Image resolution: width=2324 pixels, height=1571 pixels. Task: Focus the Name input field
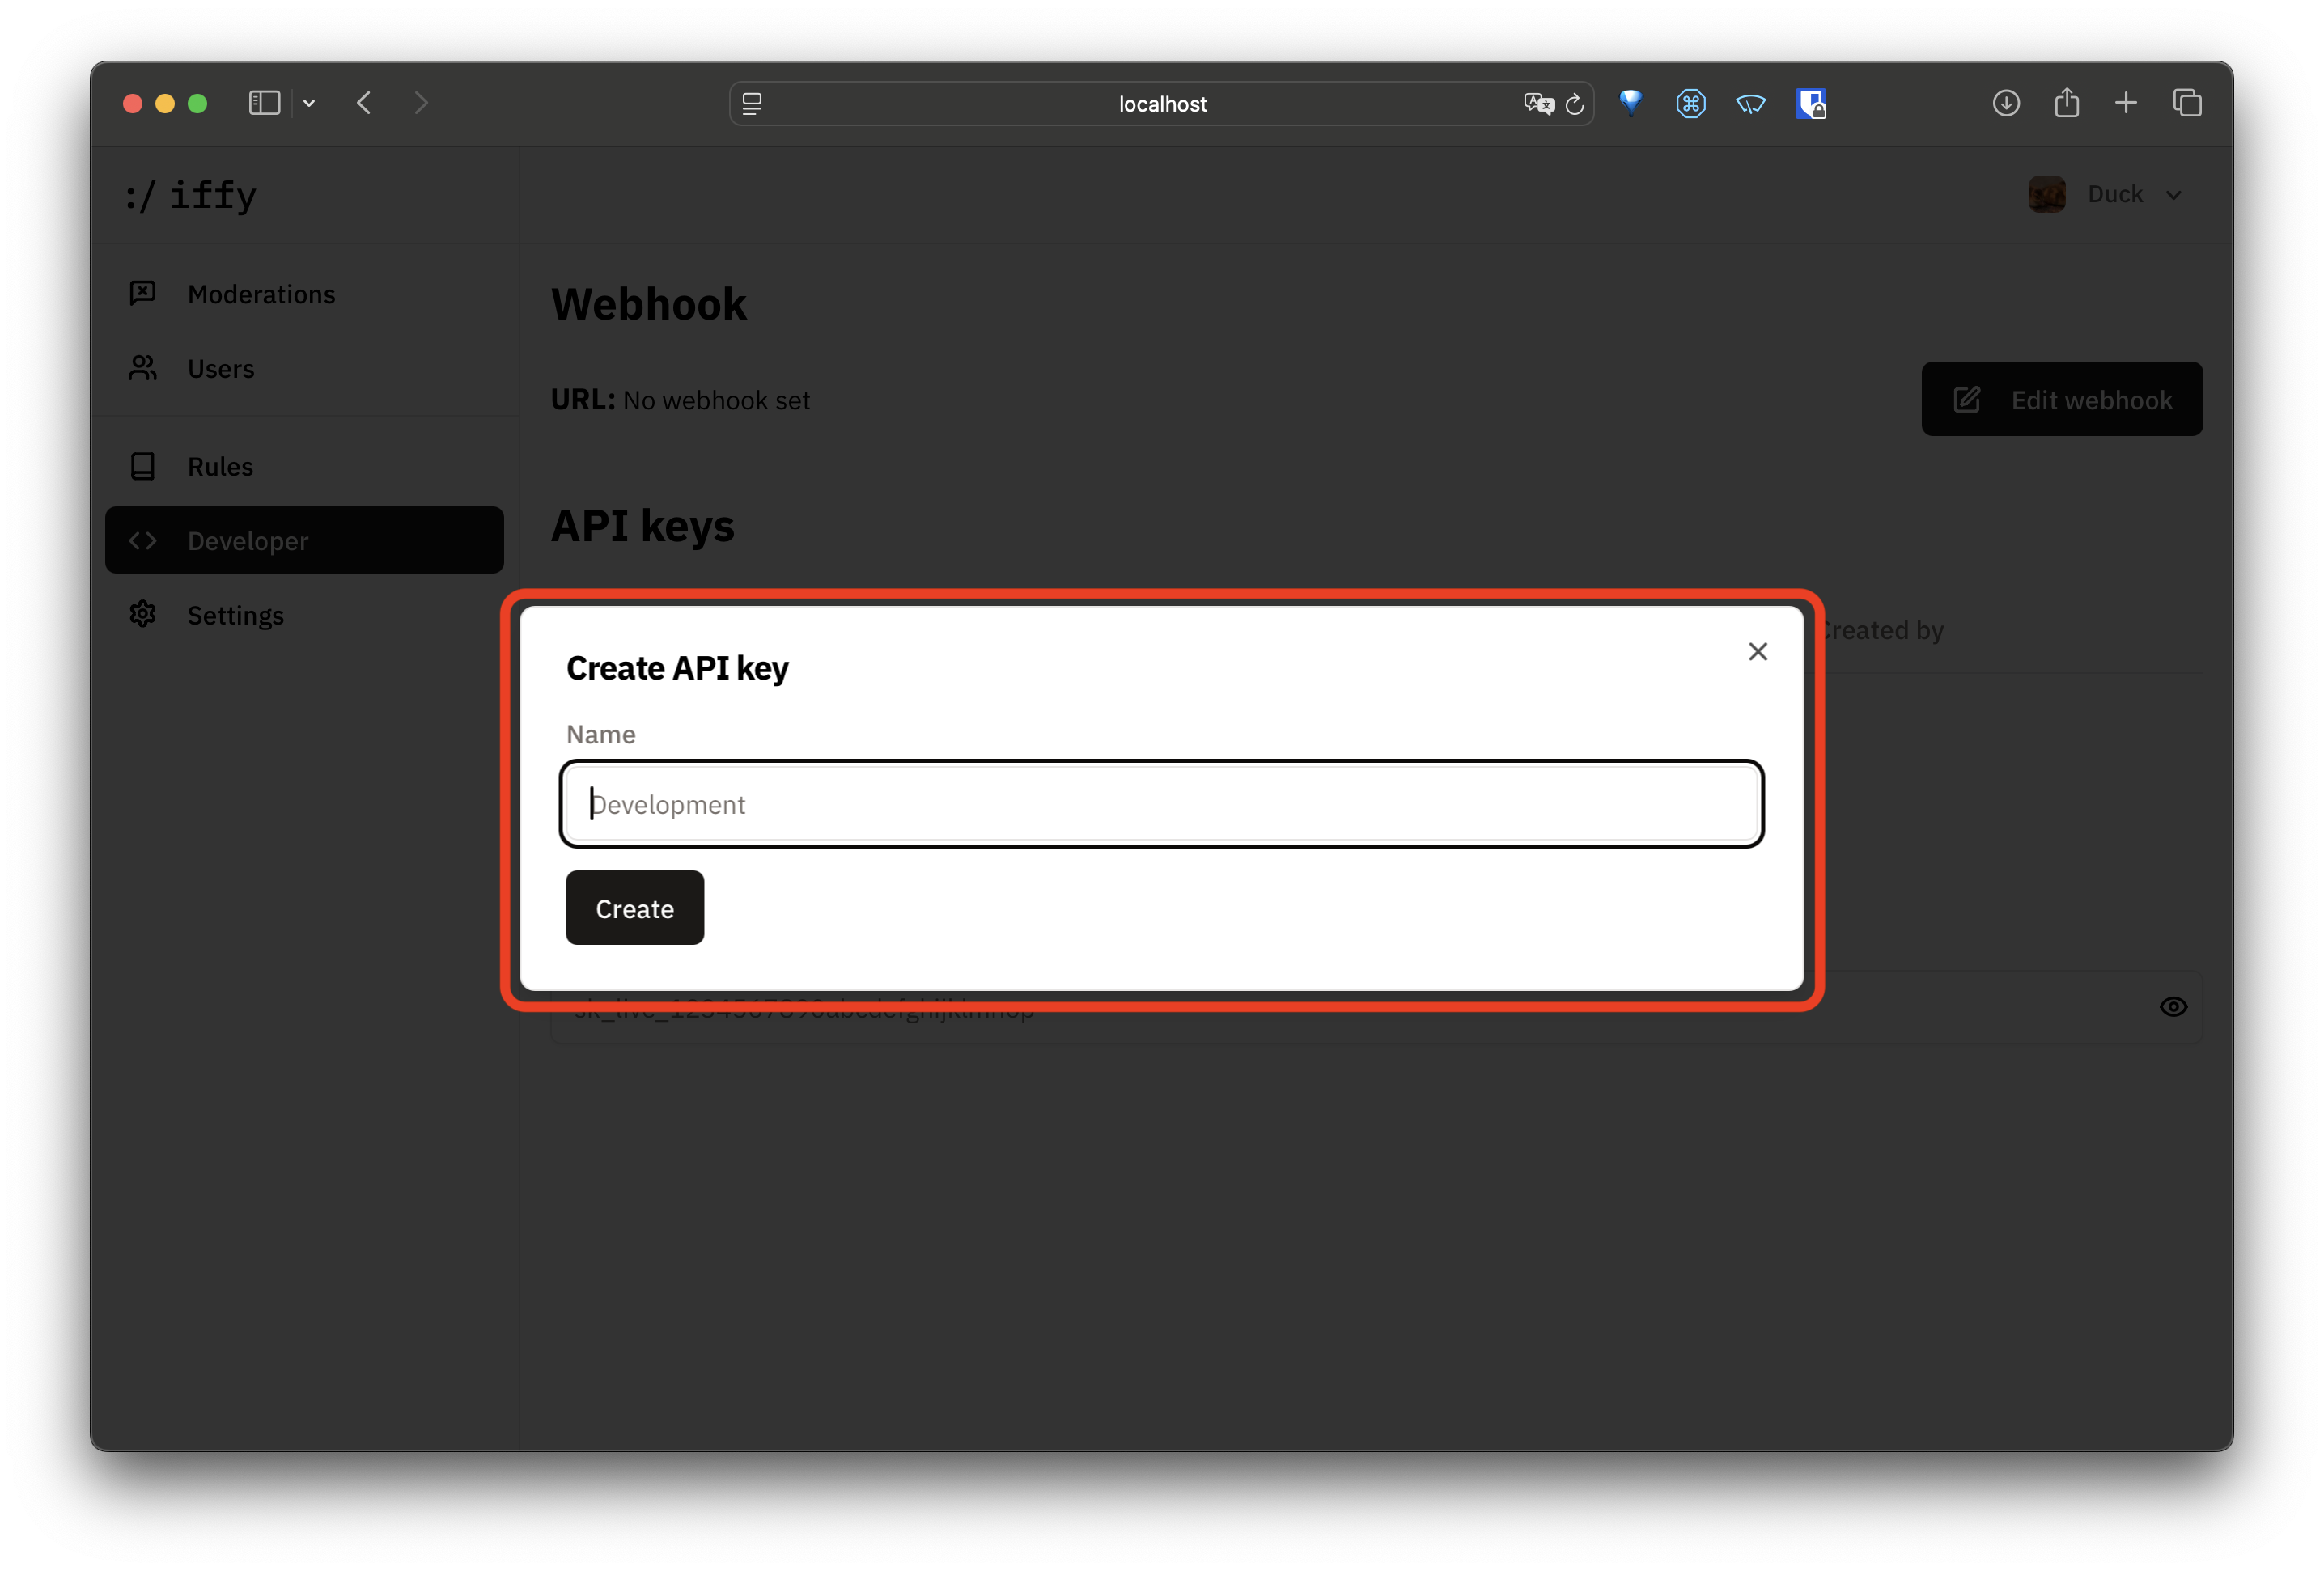click(1160, 804)
